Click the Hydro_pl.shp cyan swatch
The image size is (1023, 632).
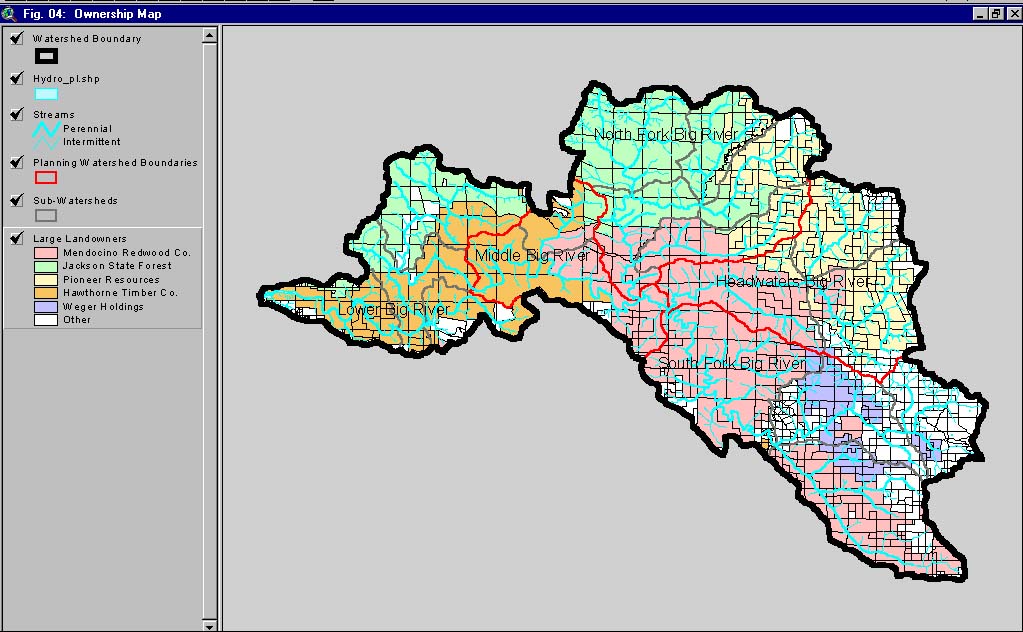click(46, 95)
